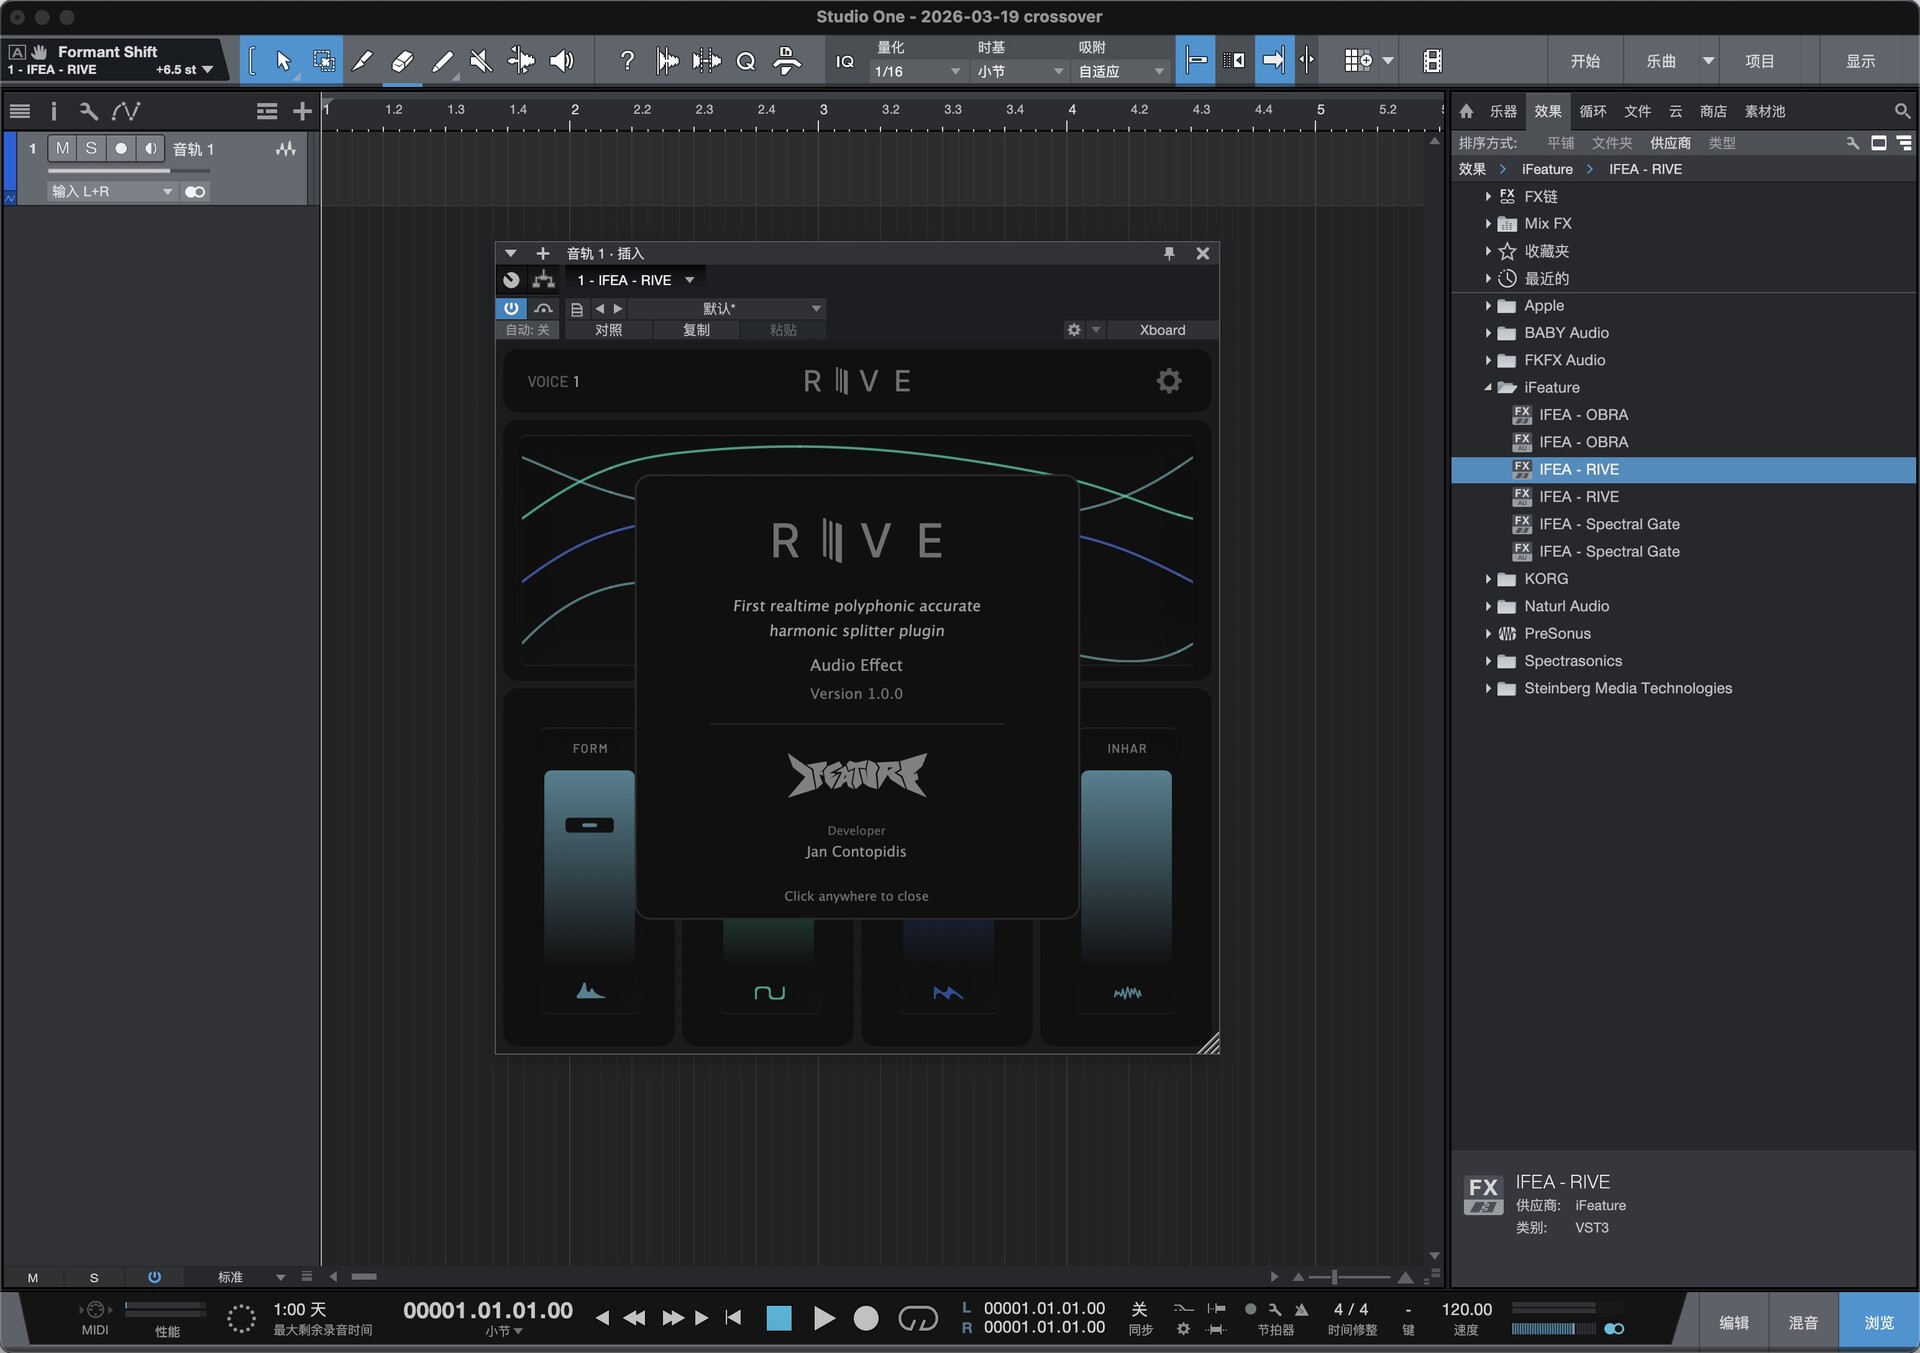The height and width of the screenshot is (1353, 1920).
Task: Click the 对照 compare button
Action: [x=608, y=330]
